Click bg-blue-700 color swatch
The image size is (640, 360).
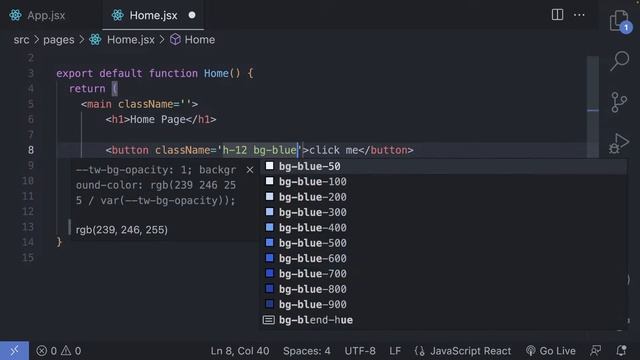pos(269,273)
